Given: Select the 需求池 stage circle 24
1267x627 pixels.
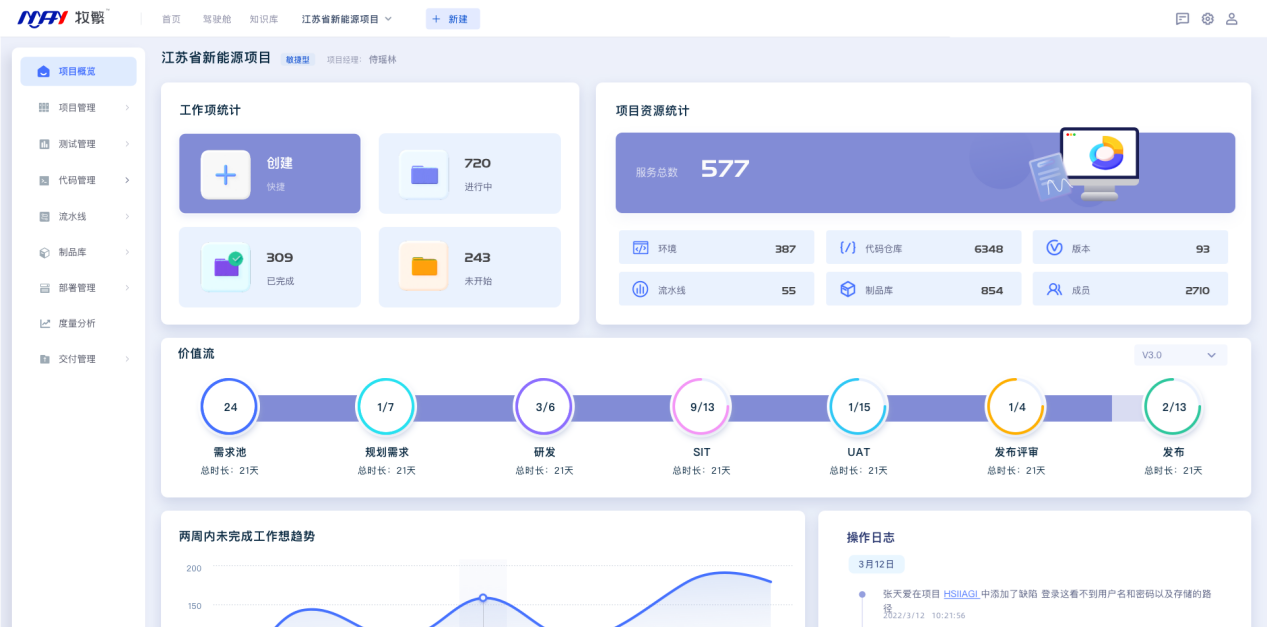Looking at the screenshot, I should click(x=230, y=407).
